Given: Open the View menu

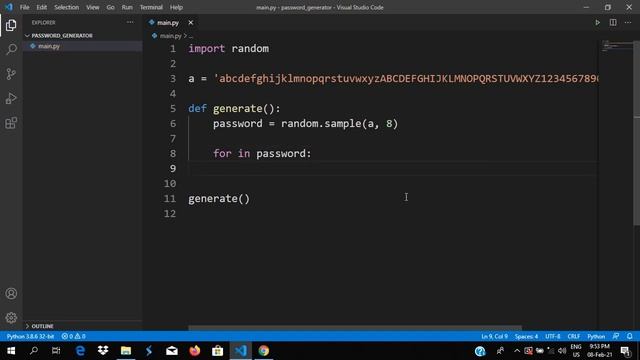Looking at the screenshot, I should click(93, 7).
